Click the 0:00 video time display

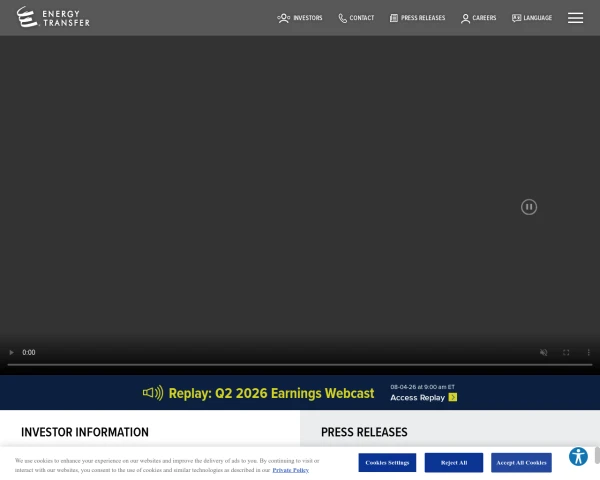29,352
